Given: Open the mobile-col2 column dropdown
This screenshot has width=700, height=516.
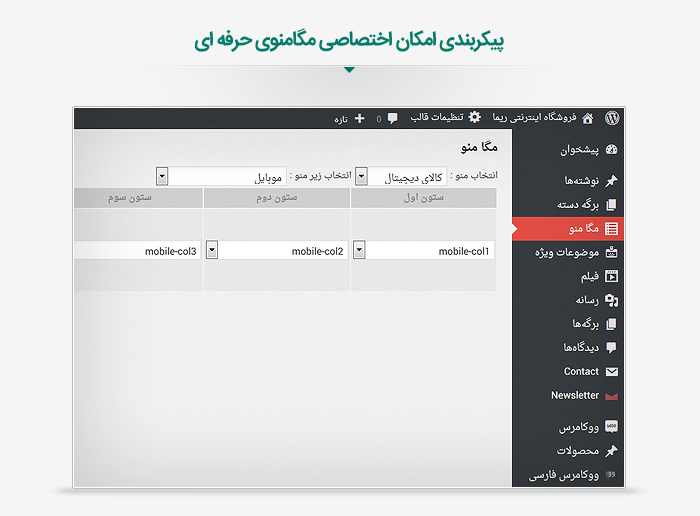Looking at the screenshot, I should [x=212, y=250].
